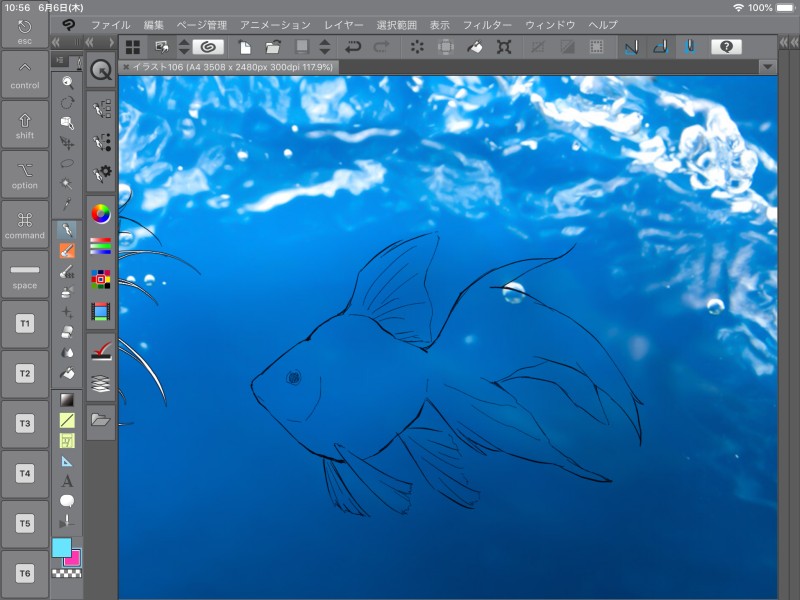Screen dimensions: 800x600
Task: Open the color wheel palette
Action: click(100, 212)
